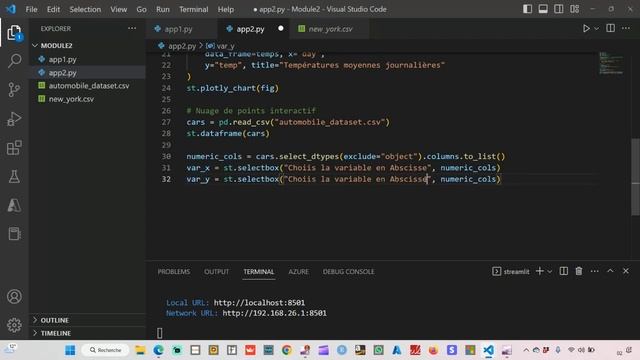Open the Go menu

141,9
